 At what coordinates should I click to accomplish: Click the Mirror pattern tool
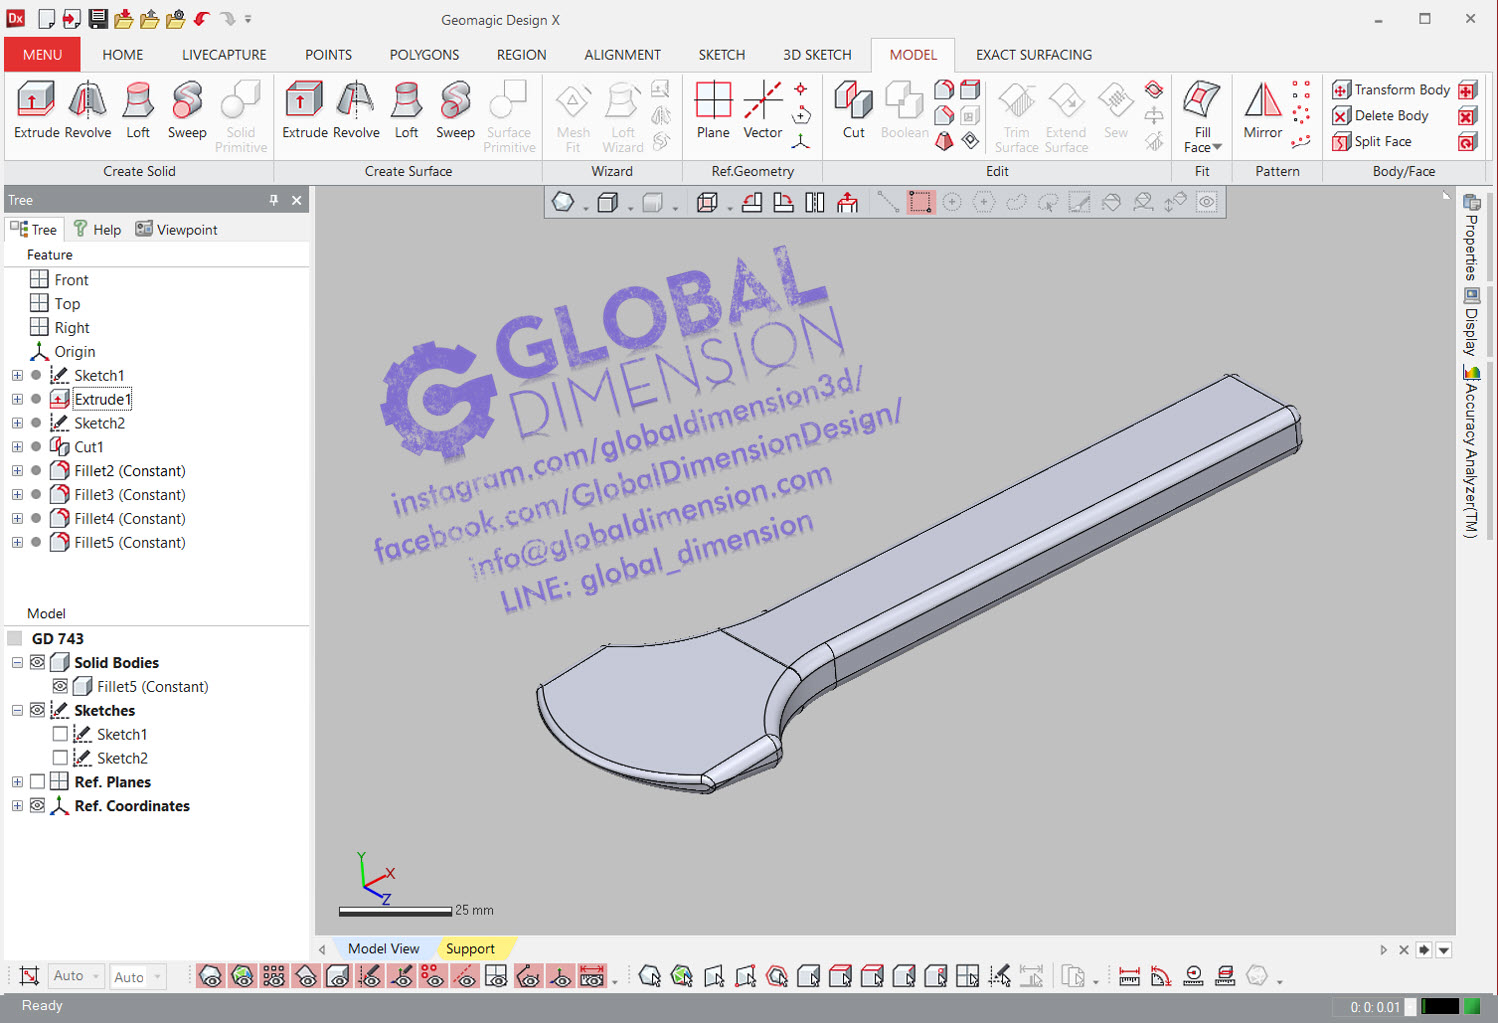1262,113
